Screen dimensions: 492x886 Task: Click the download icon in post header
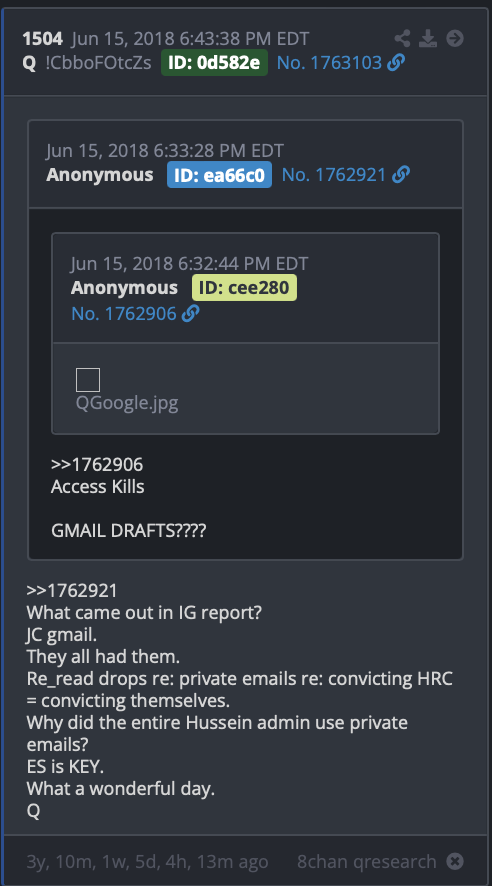point(428,38)
